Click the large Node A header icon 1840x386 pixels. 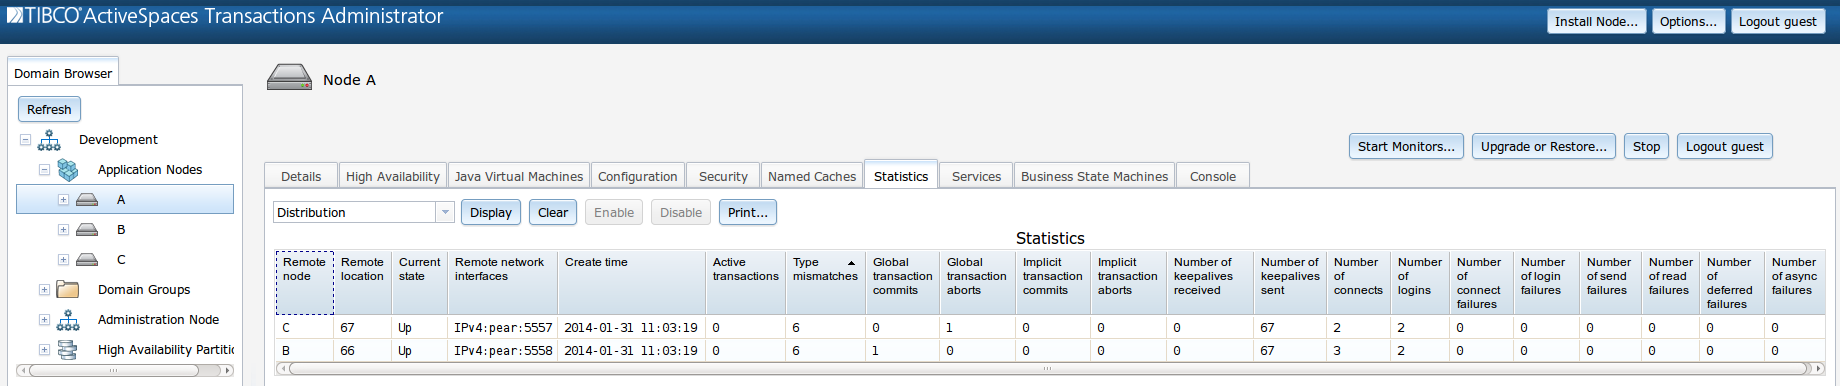coord(290,78)
